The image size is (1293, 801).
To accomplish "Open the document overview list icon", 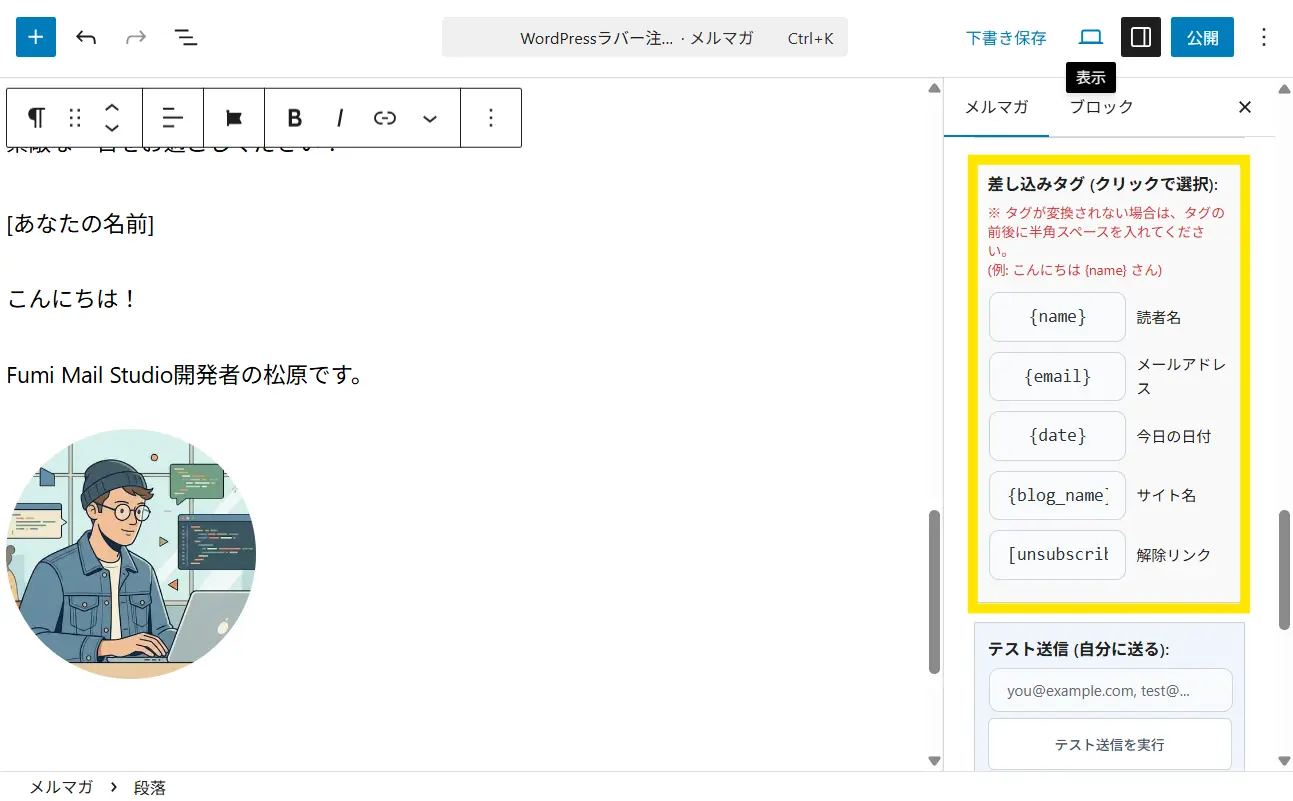I will coord(185,37).
